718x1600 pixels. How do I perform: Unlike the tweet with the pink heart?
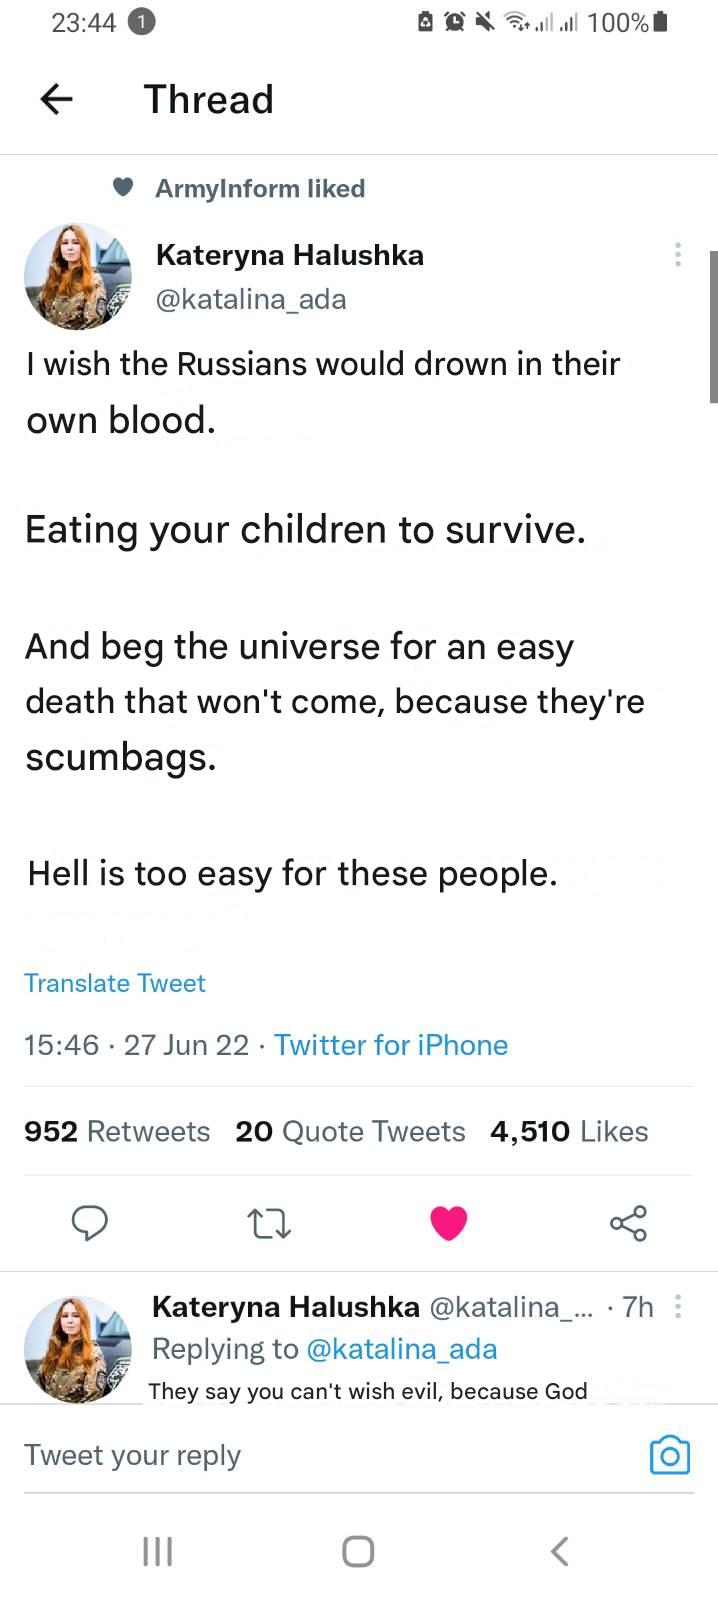[x=448, y=1222]
